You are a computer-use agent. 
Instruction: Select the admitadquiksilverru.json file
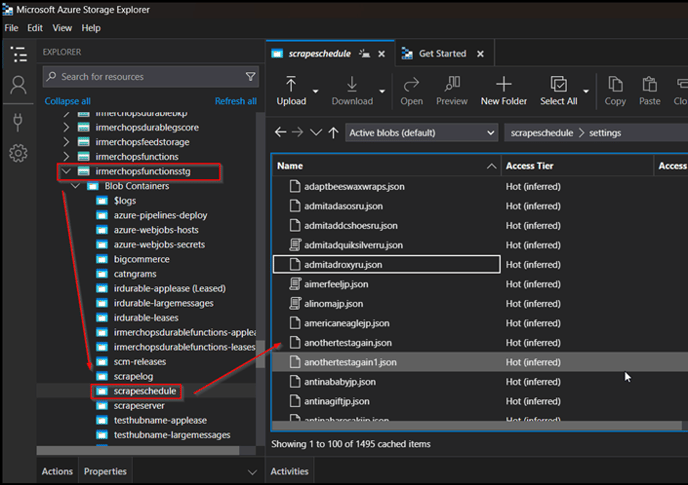pos(353,245)
